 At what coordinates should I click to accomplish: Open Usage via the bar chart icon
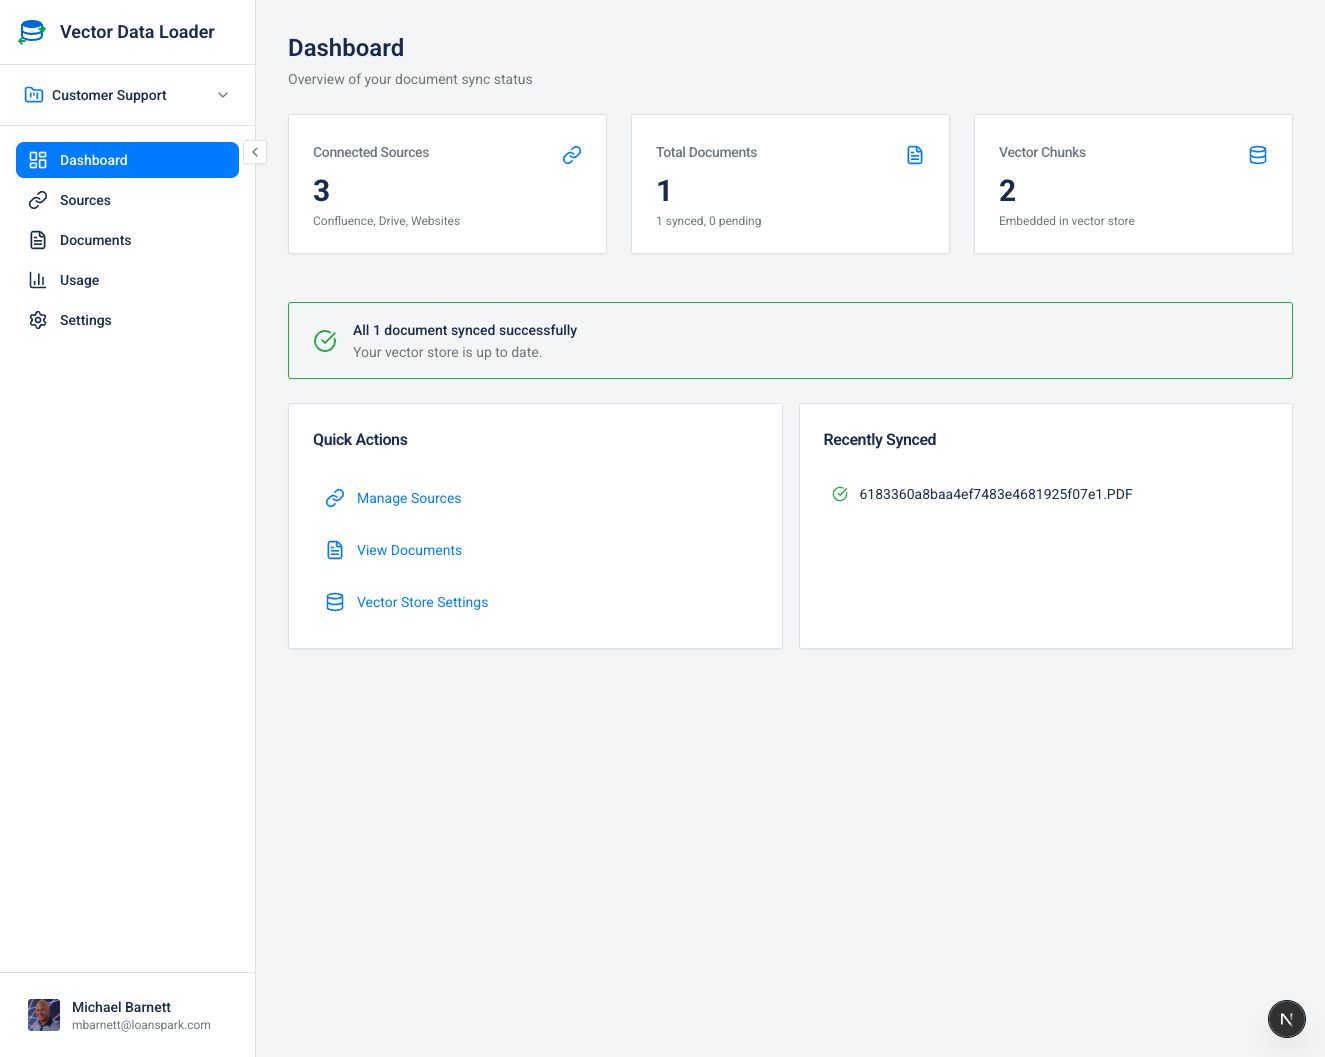point(37,279)
